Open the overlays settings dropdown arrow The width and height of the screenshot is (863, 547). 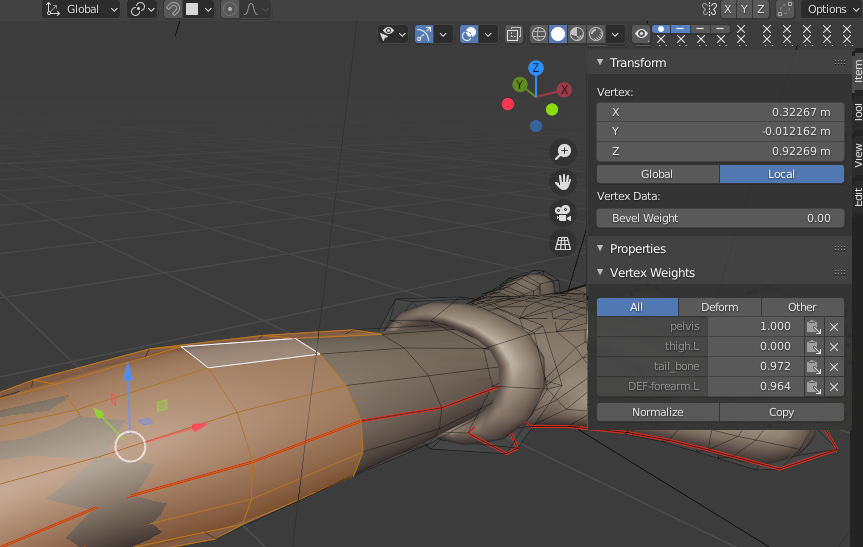[x=488, y=34]
